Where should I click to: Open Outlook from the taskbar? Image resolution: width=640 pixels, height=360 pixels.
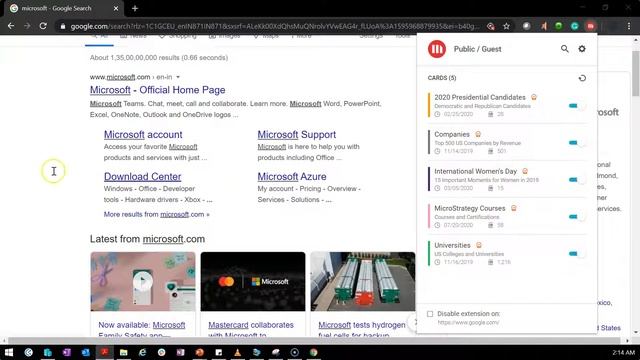[85, 352]
